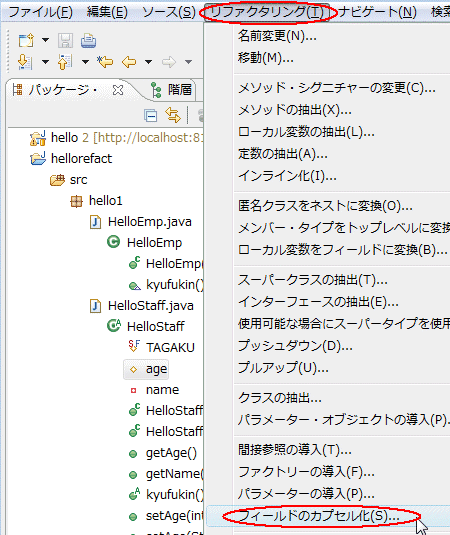
Task: Select the src source folder
Action: tap(69, 179)
